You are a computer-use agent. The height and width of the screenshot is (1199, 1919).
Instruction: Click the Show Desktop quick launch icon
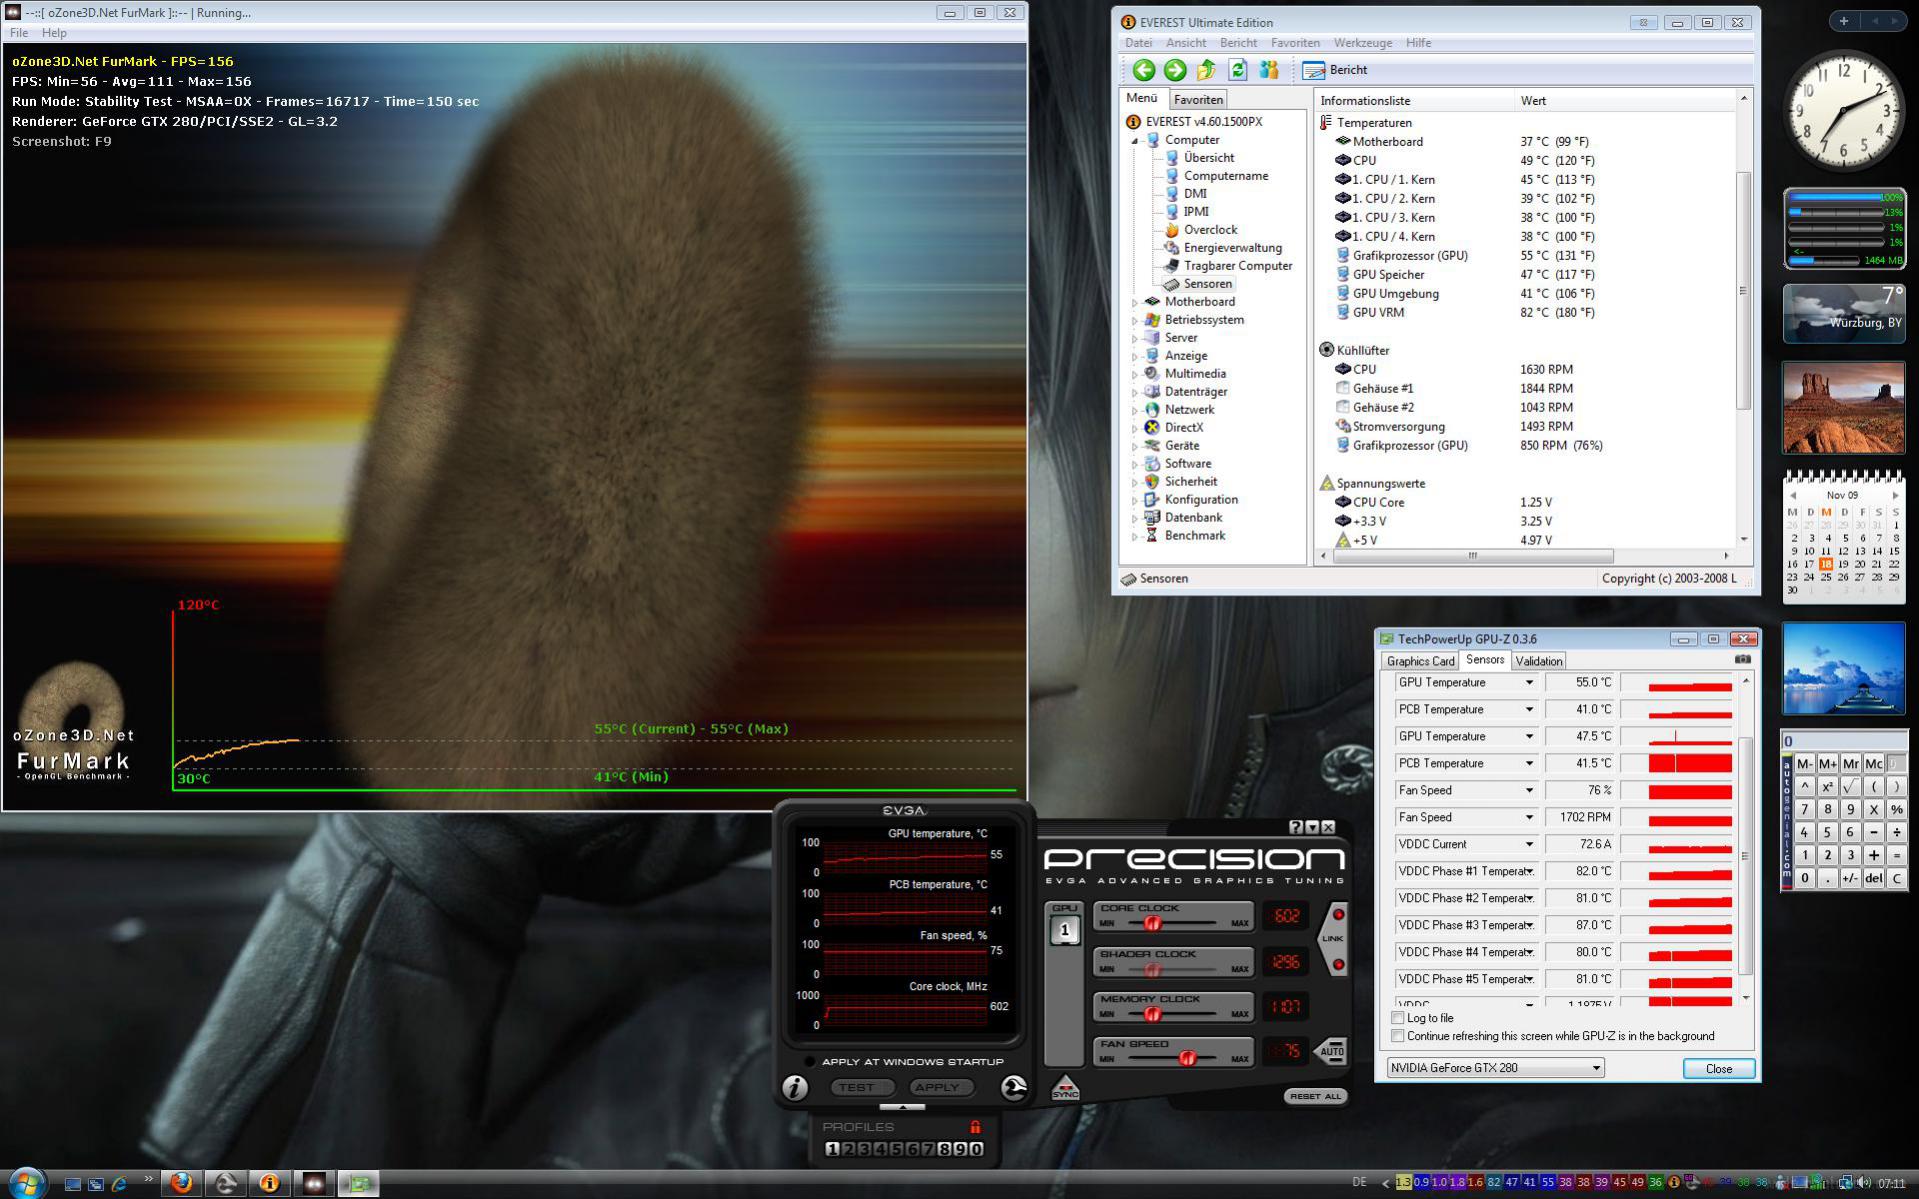[72, 1184]
